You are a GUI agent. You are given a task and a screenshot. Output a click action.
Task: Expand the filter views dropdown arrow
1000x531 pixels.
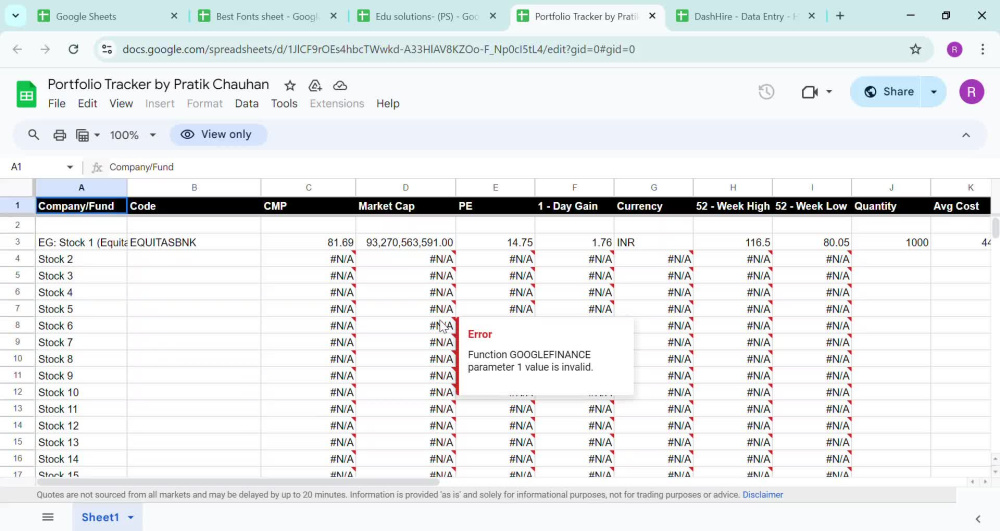(97, 135)
